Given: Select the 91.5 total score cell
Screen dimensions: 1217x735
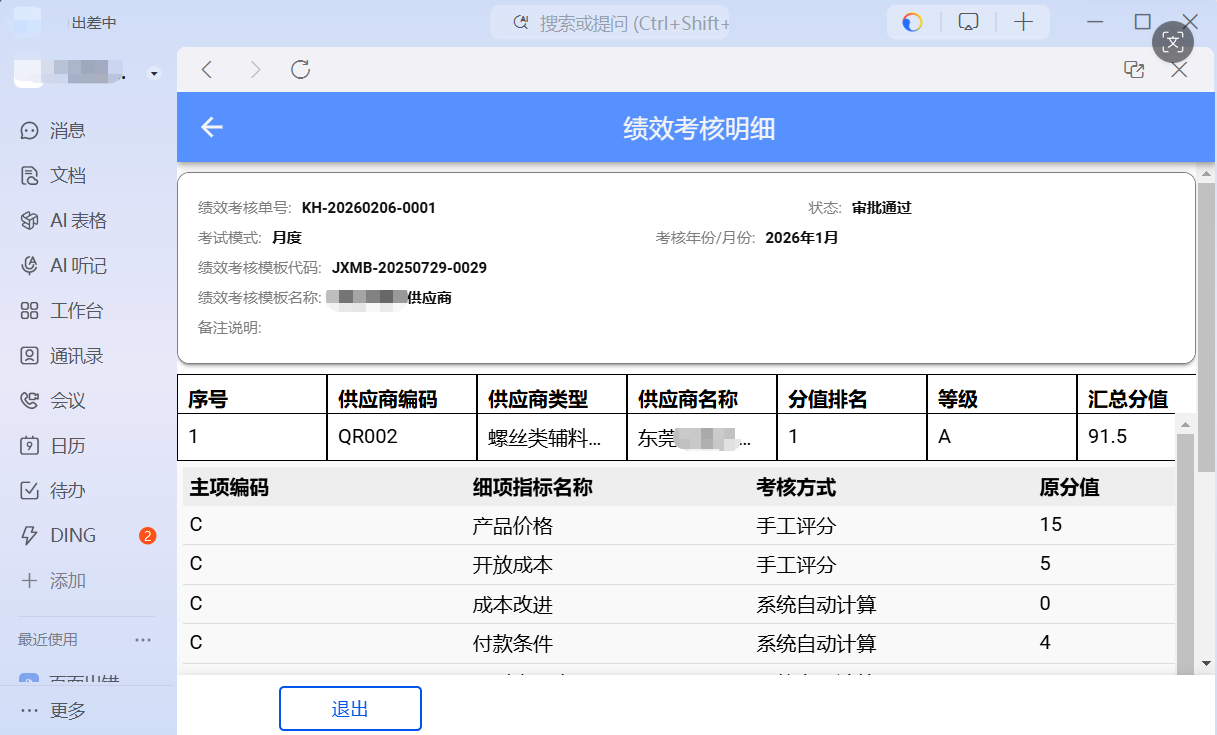Looking at the screenshot, I should 1126,437.
